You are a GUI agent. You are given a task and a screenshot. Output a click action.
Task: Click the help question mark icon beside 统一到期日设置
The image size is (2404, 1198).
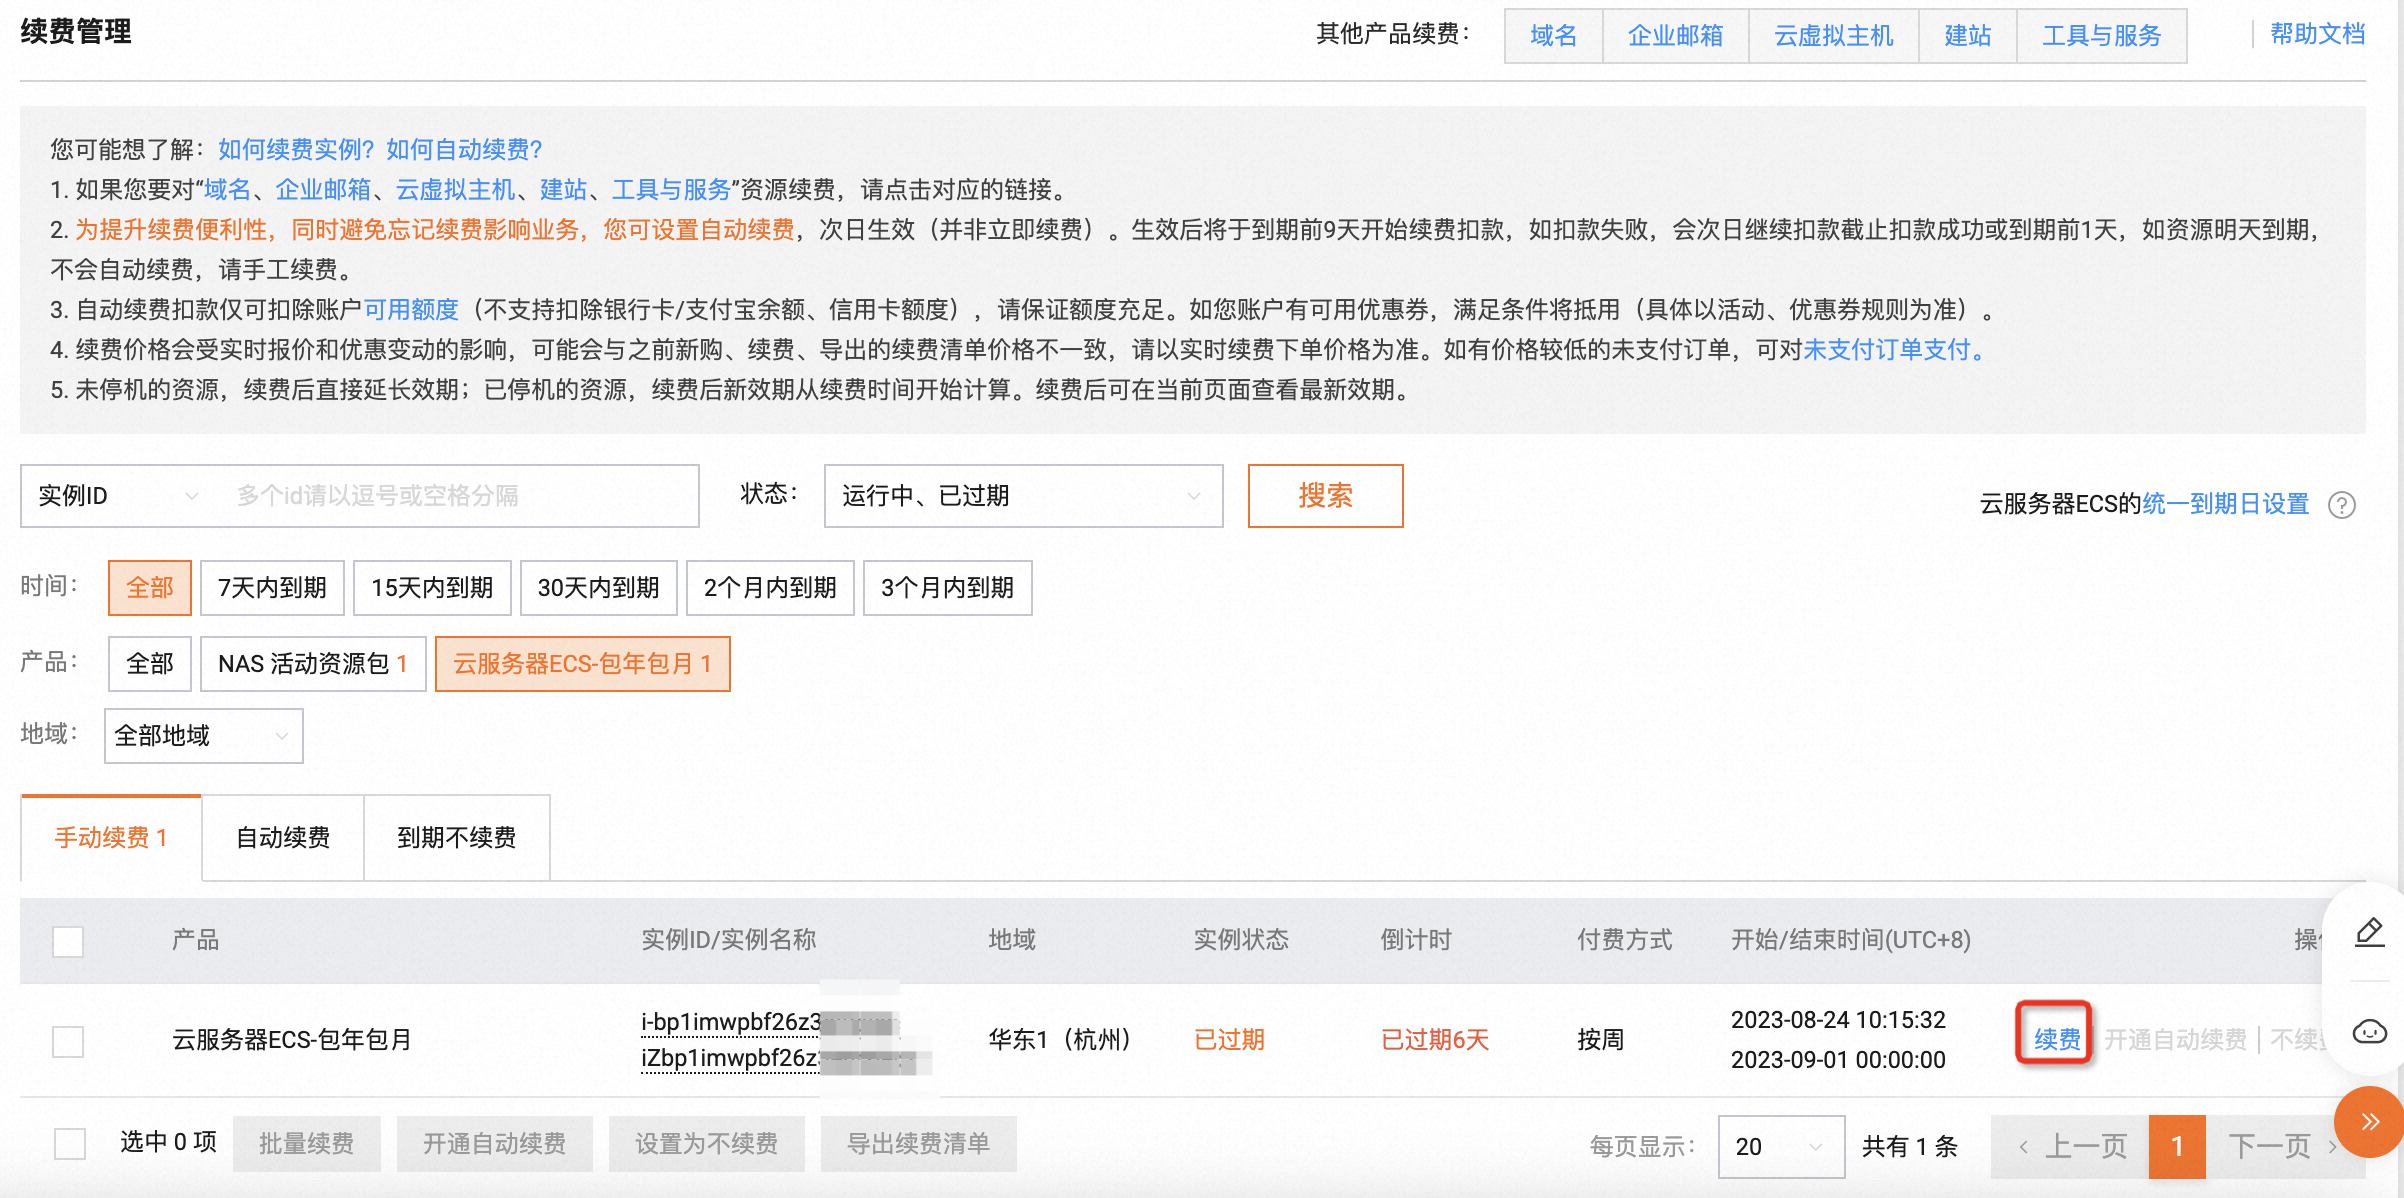(x=2341, y=504)
